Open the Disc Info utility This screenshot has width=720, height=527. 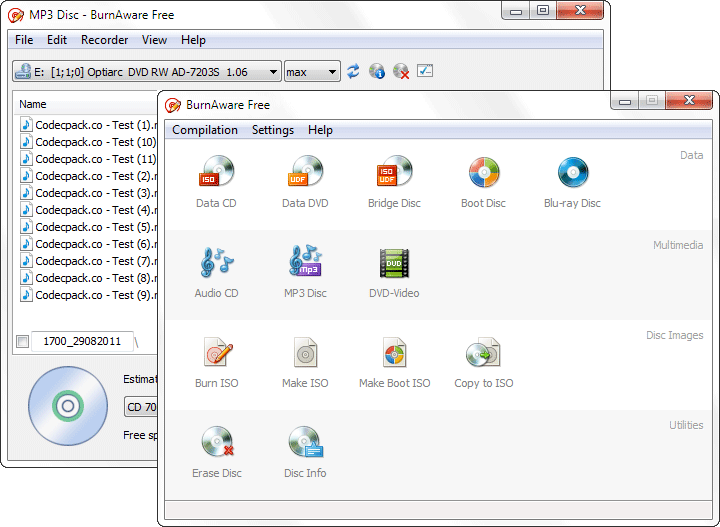[x=305, y=452]
